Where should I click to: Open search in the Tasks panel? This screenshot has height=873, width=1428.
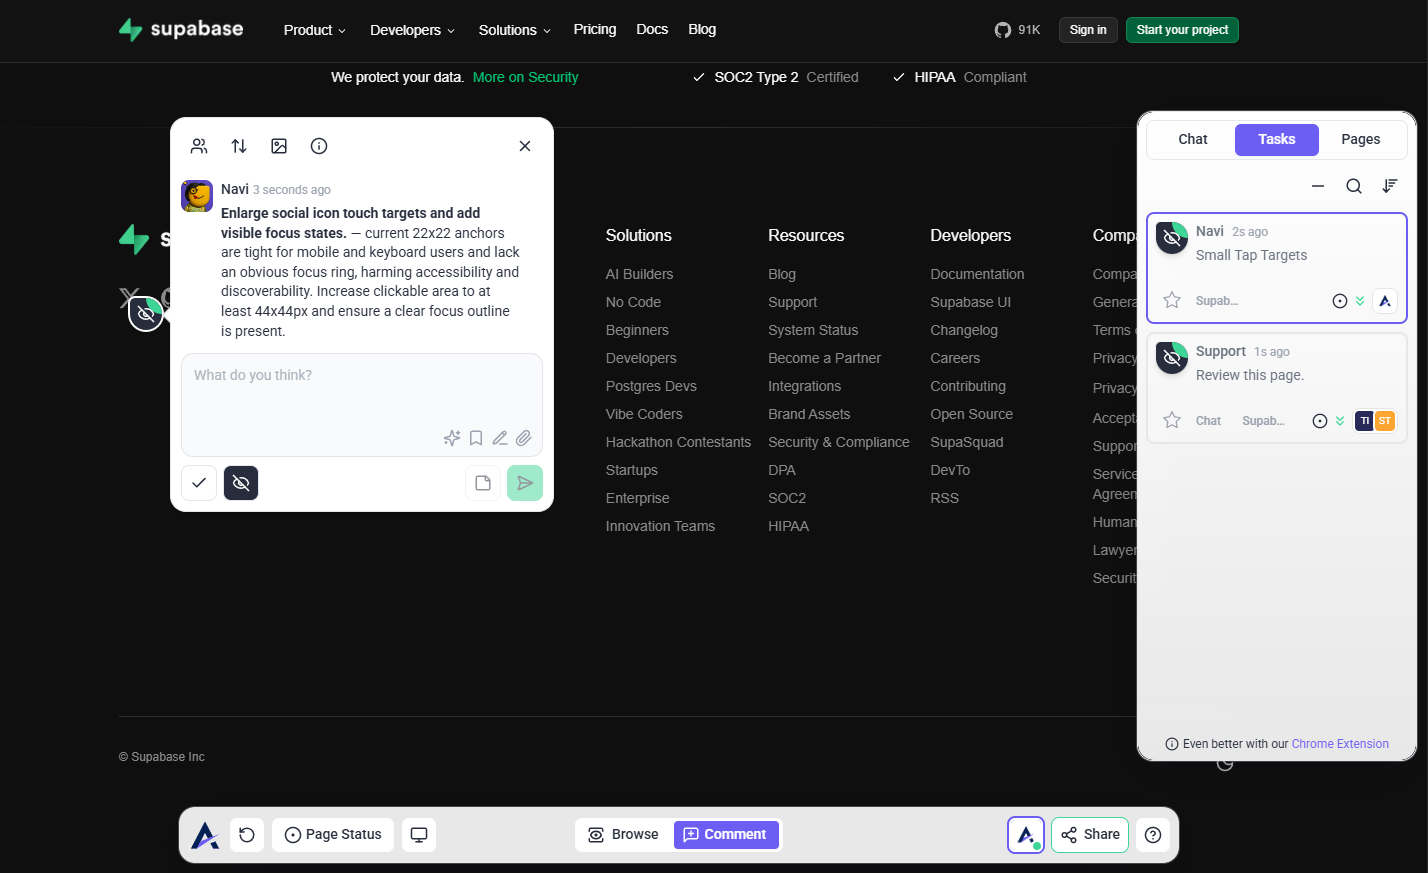1354,186
